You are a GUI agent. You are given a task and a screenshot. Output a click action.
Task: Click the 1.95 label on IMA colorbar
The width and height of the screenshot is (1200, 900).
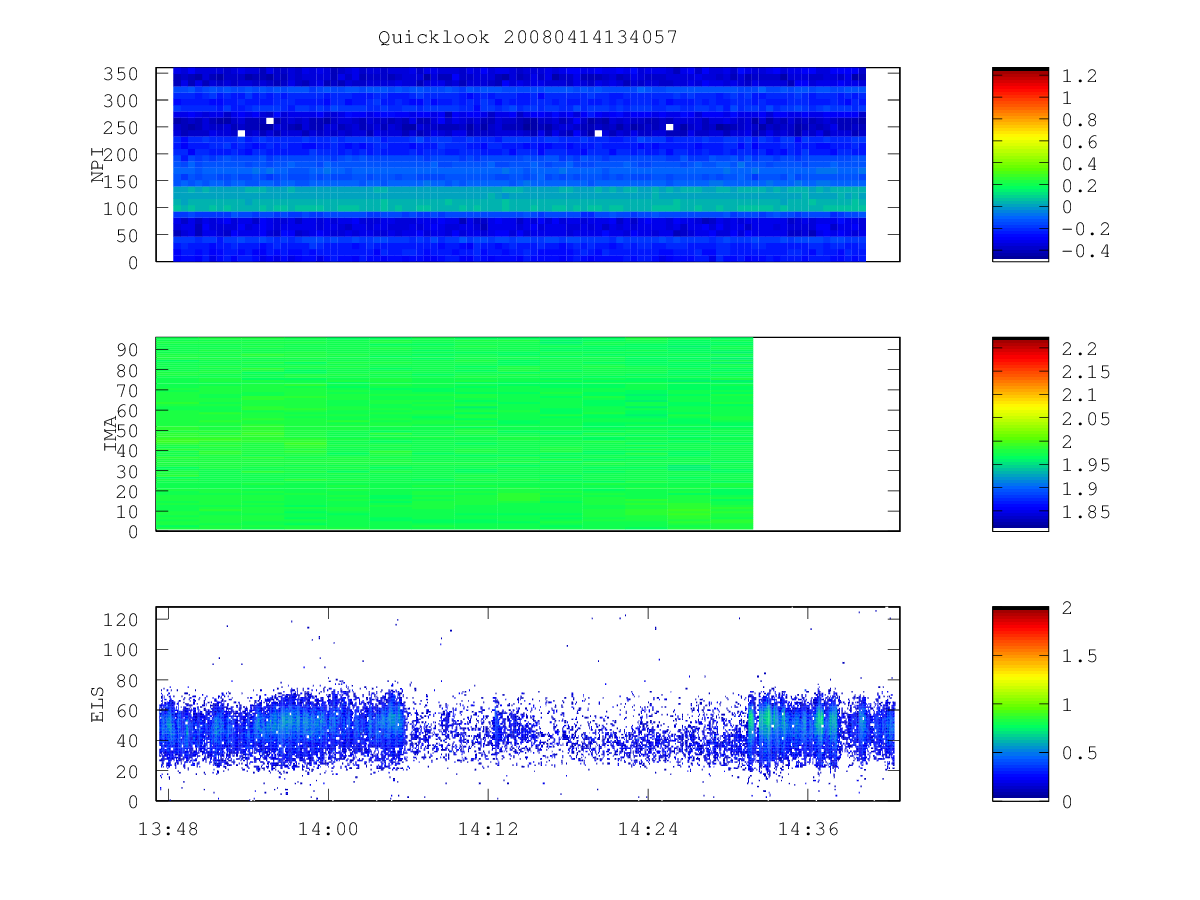[1086, 465]
